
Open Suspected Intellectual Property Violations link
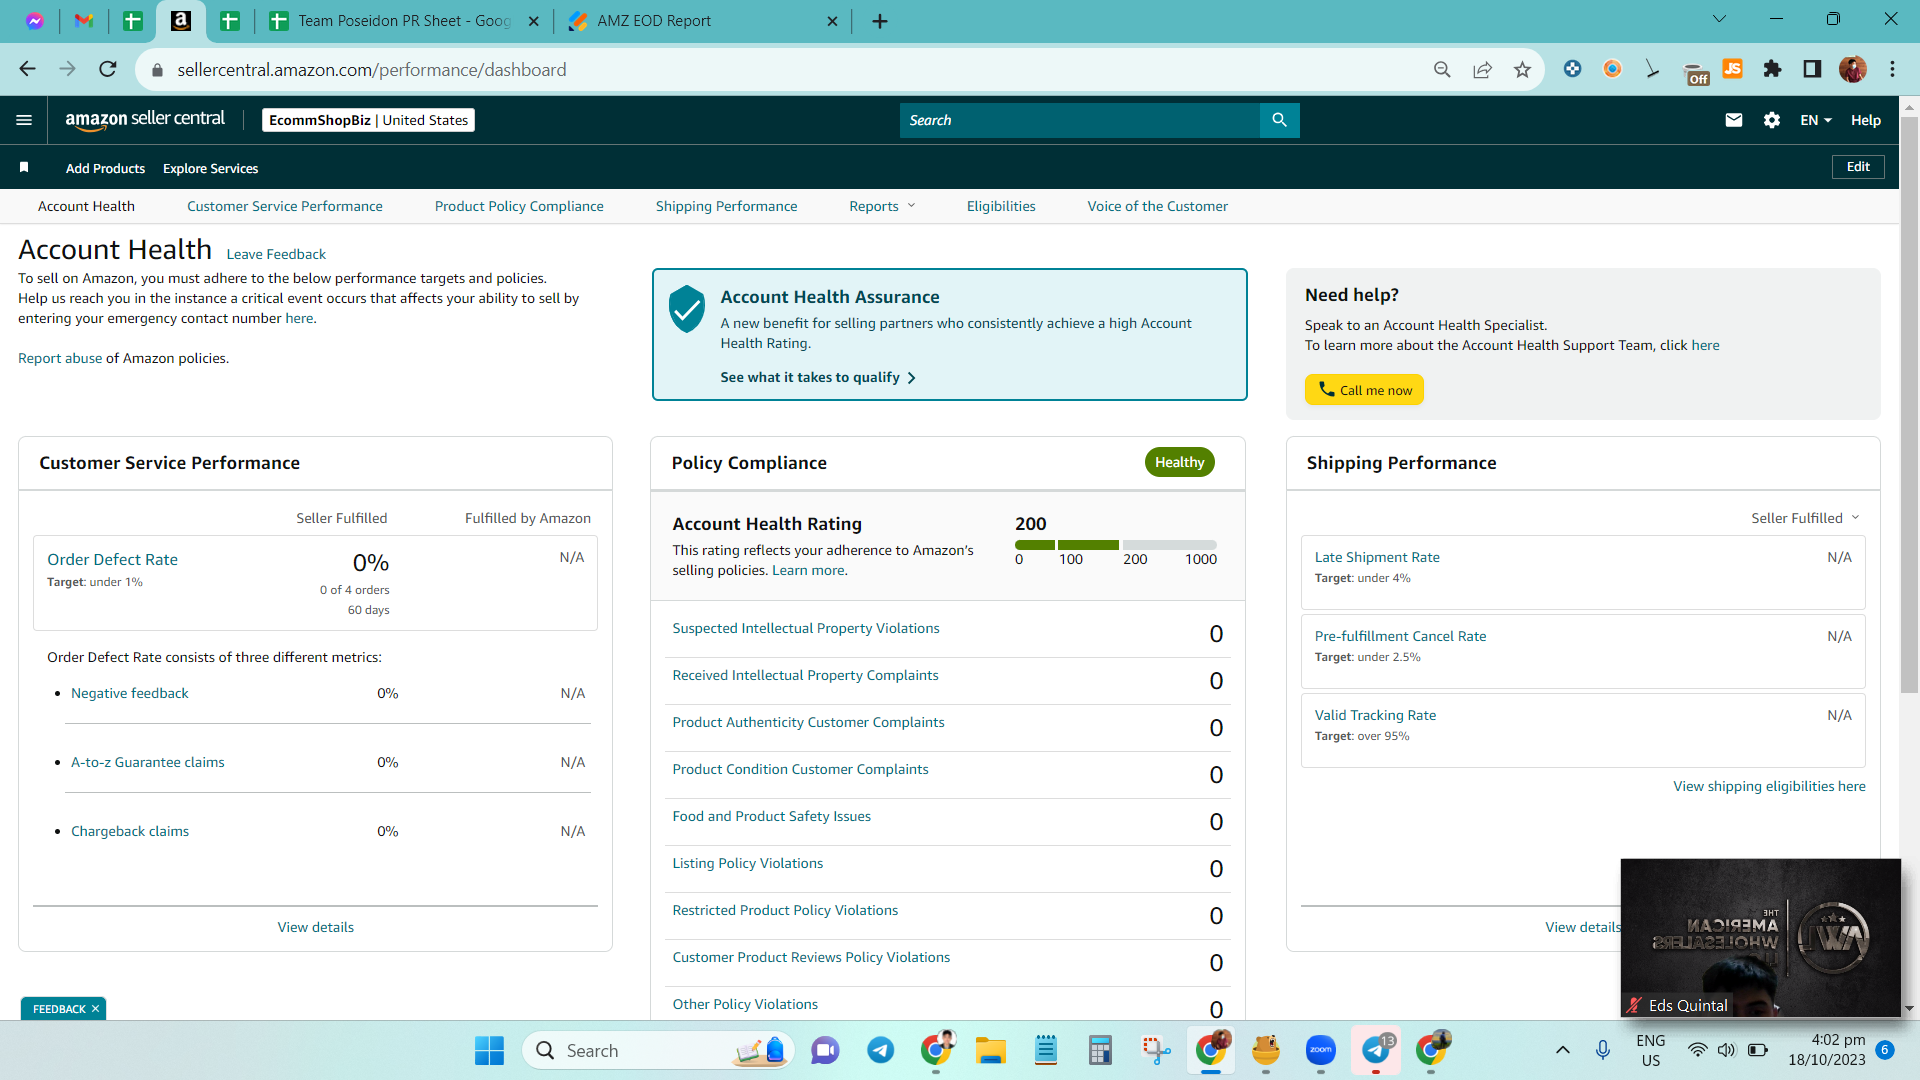[806, 628]
